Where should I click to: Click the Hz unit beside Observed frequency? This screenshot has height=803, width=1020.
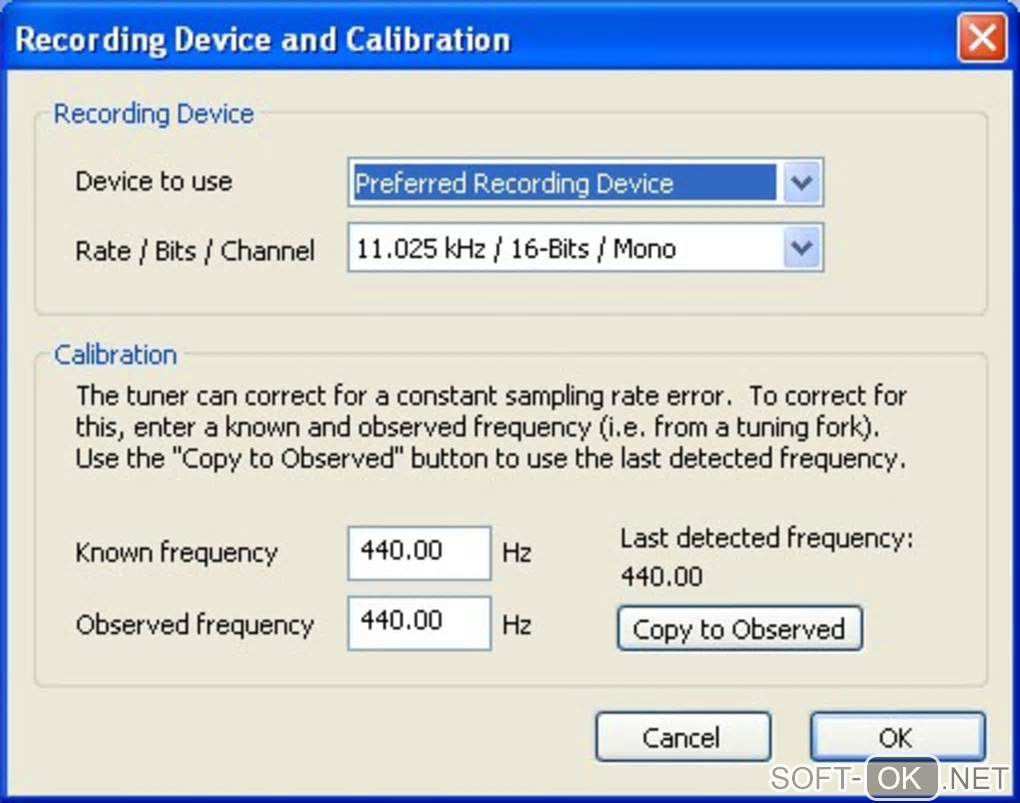517,625
